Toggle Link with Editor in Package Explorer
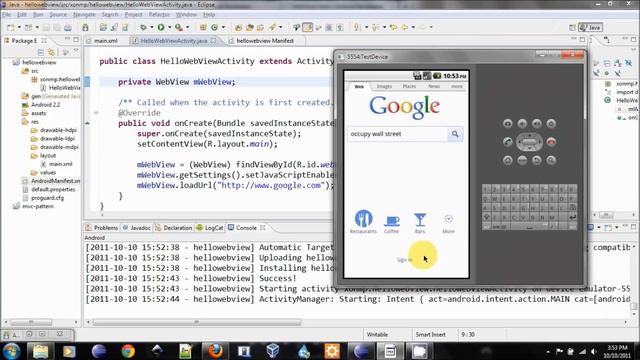The height and width of the screenshot is (360, 640). (51, 52)
